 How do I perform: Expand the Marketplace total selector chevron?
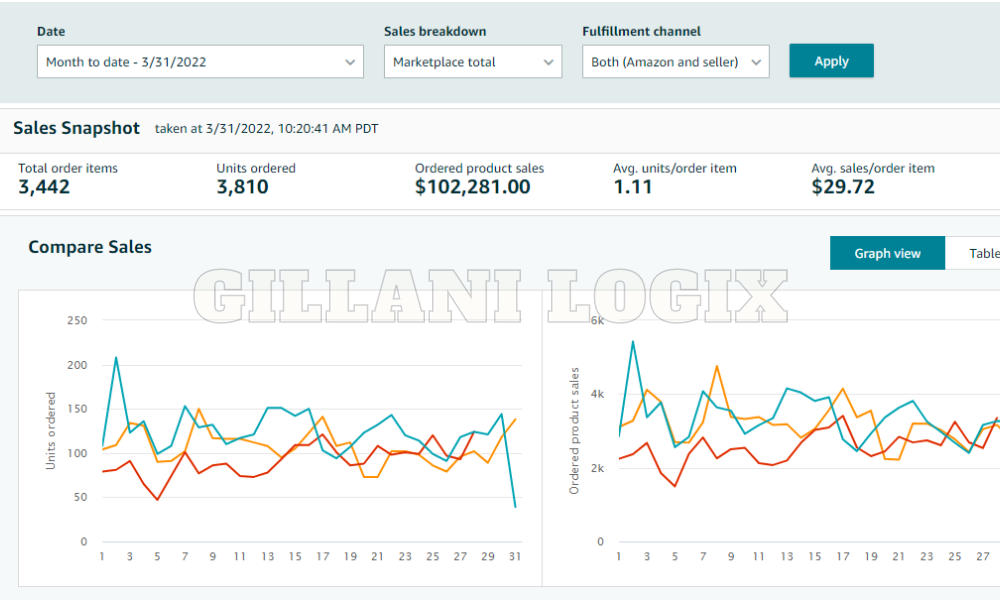pos(548,61)
